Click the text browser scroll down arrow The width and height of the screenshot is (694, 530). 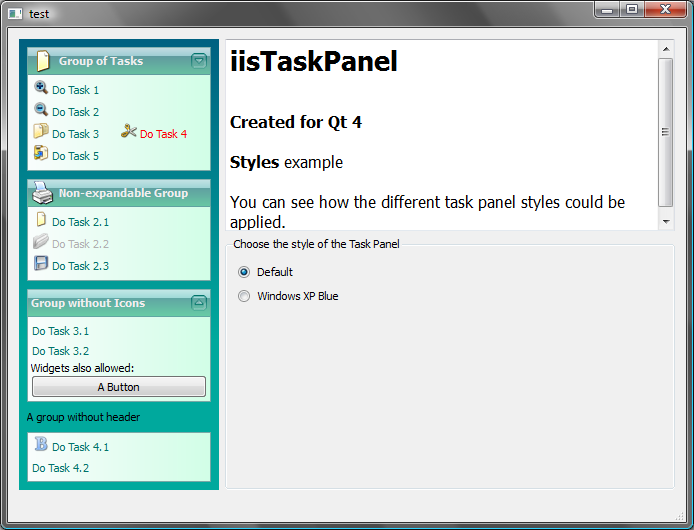point(666,221)
